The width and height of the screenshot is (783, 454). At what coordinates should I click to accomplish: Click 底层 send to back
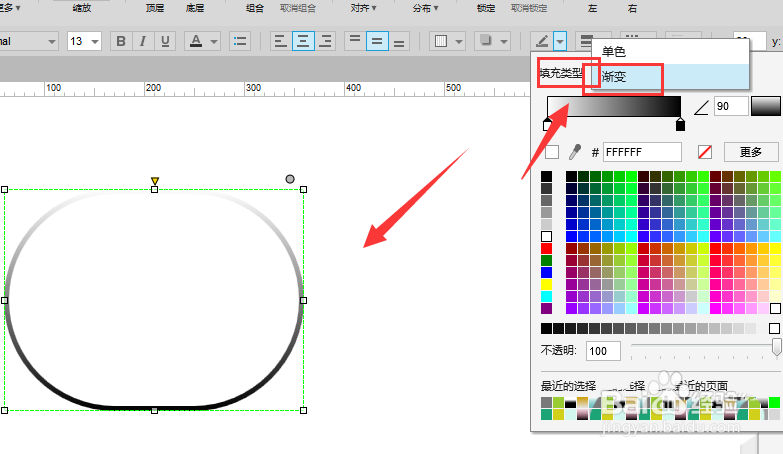195,8
